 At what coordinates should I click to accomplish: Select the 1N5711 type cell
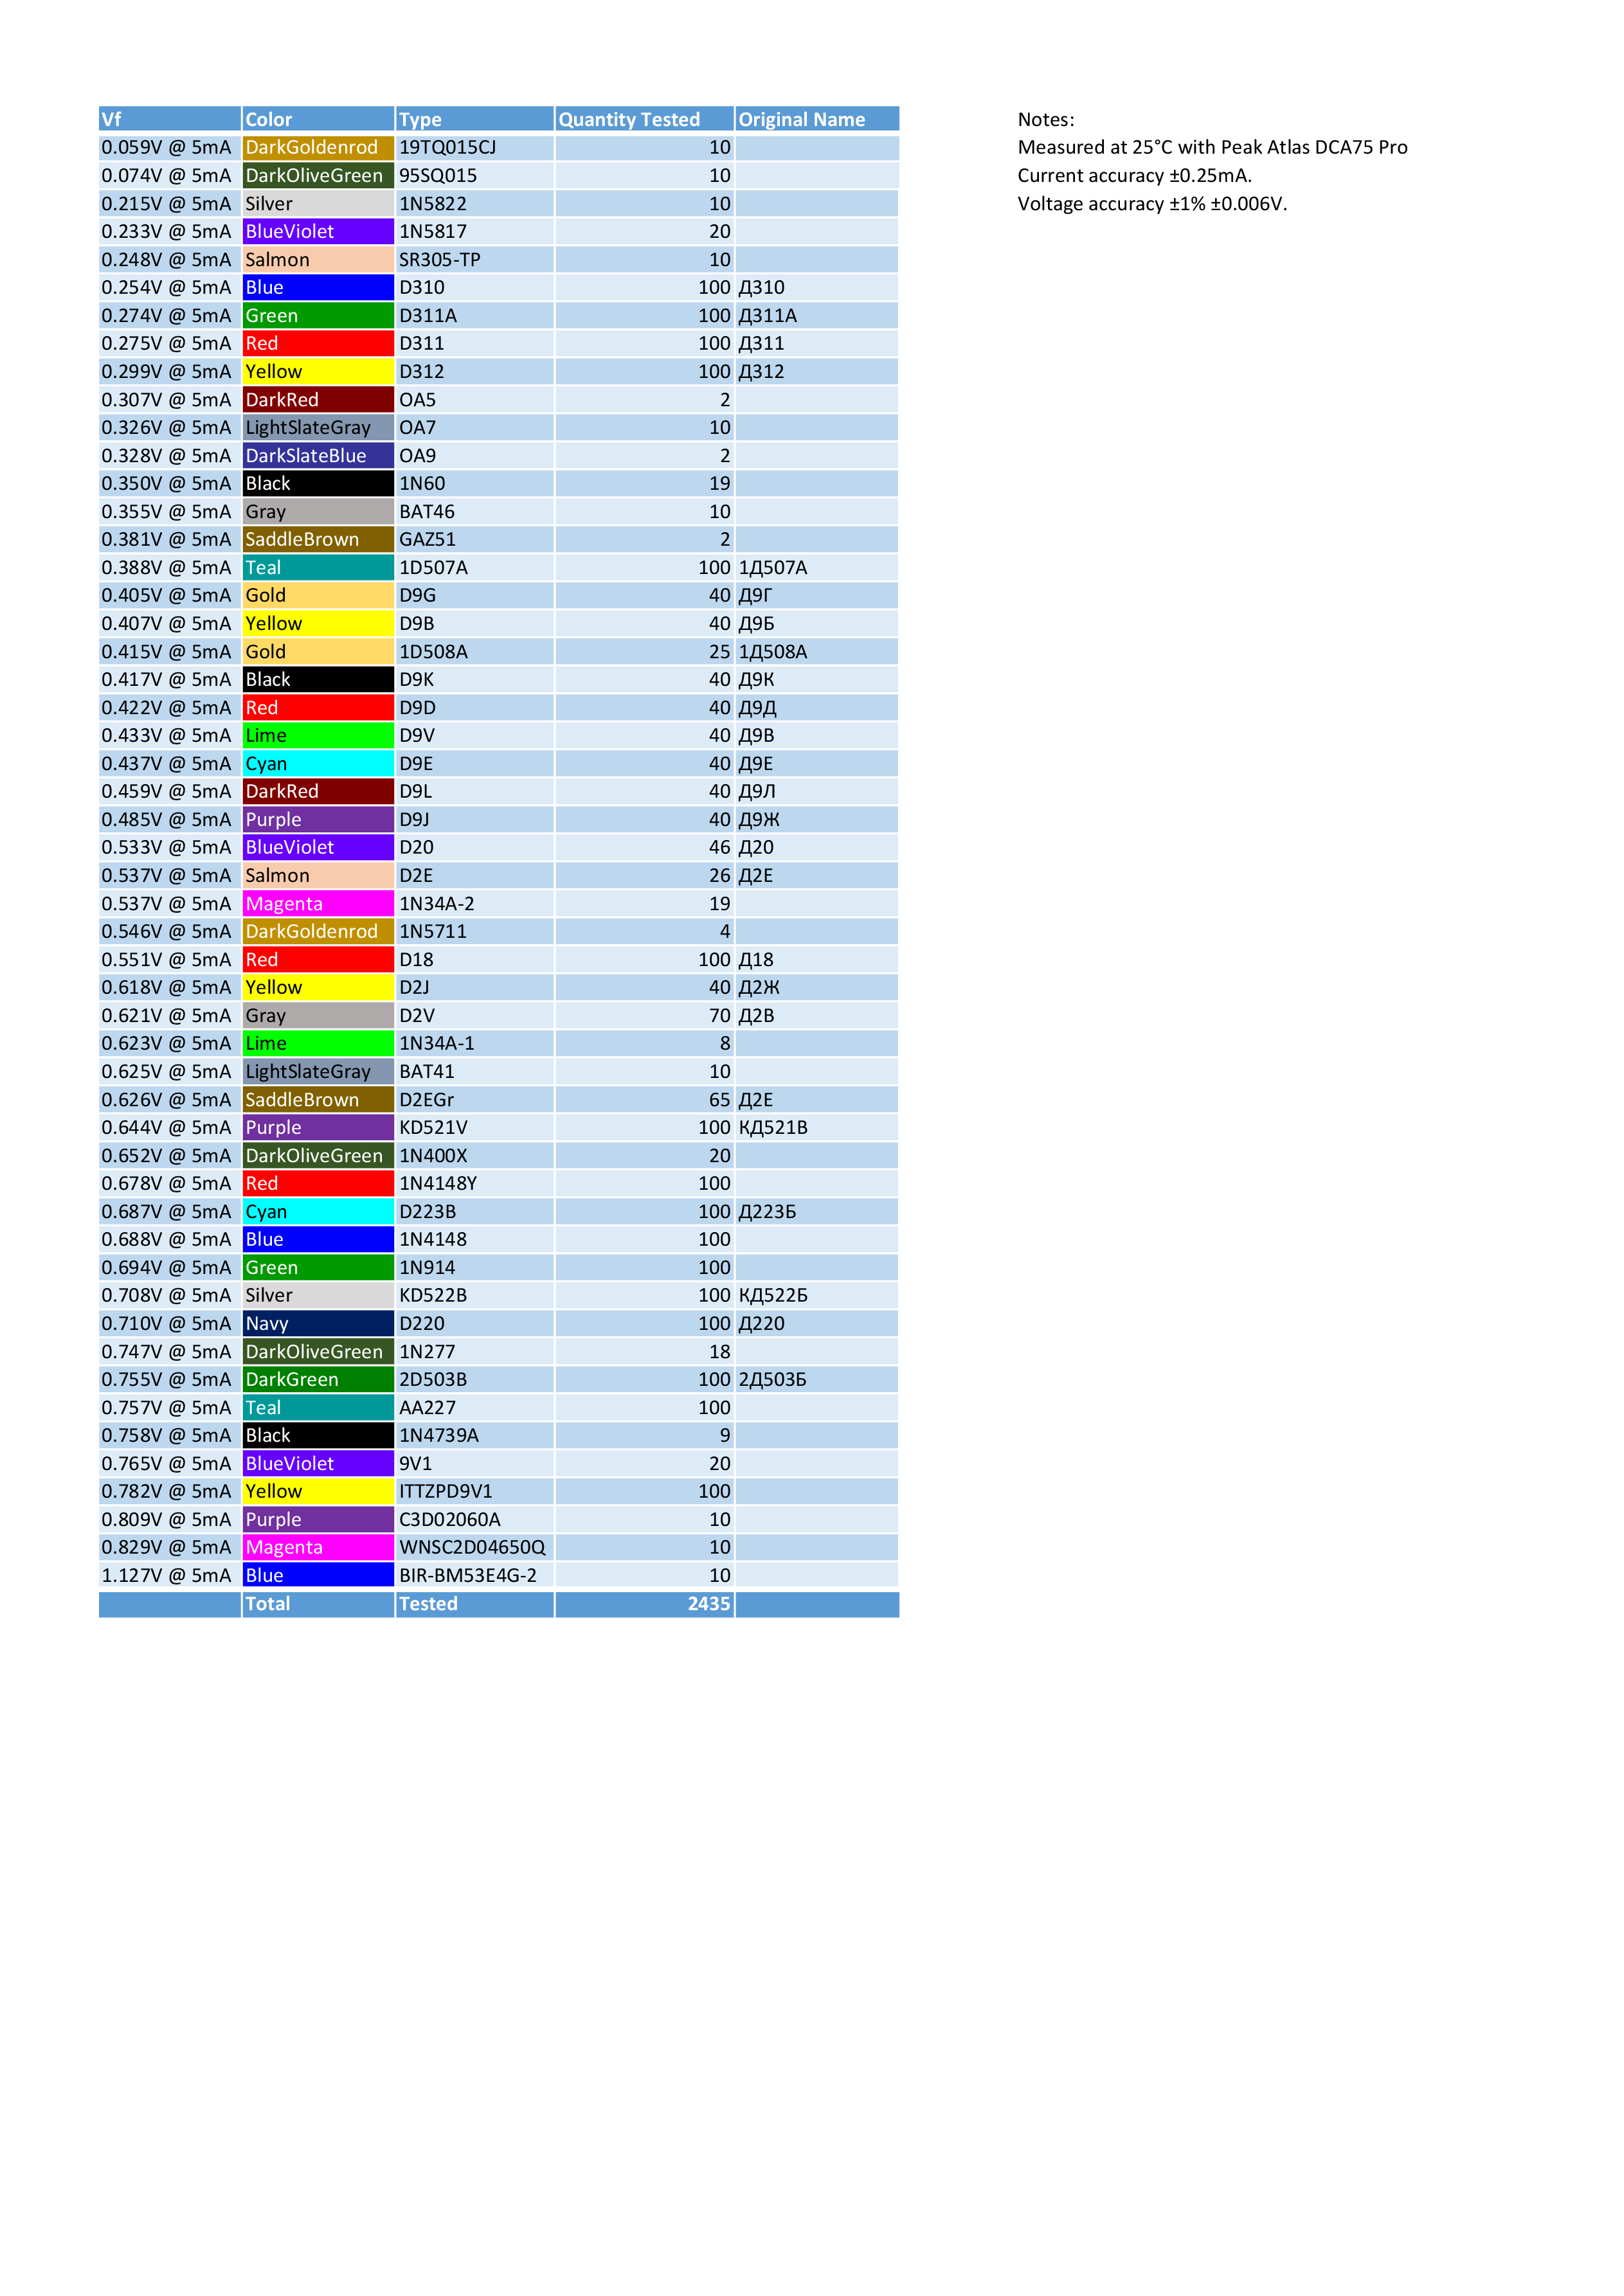475,931
